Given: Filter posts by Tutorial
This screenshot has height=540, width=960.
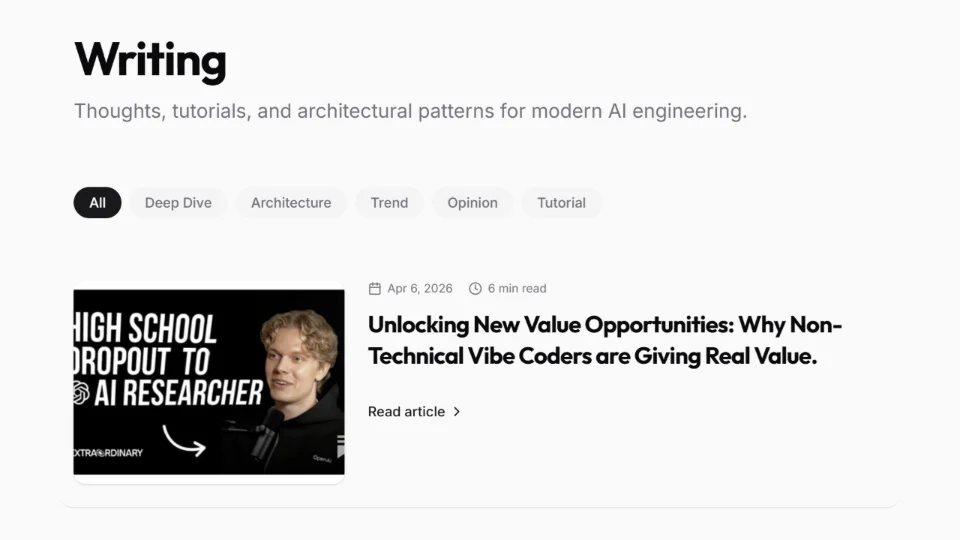Looking at the screenshot, I should (x=561, y=203).
